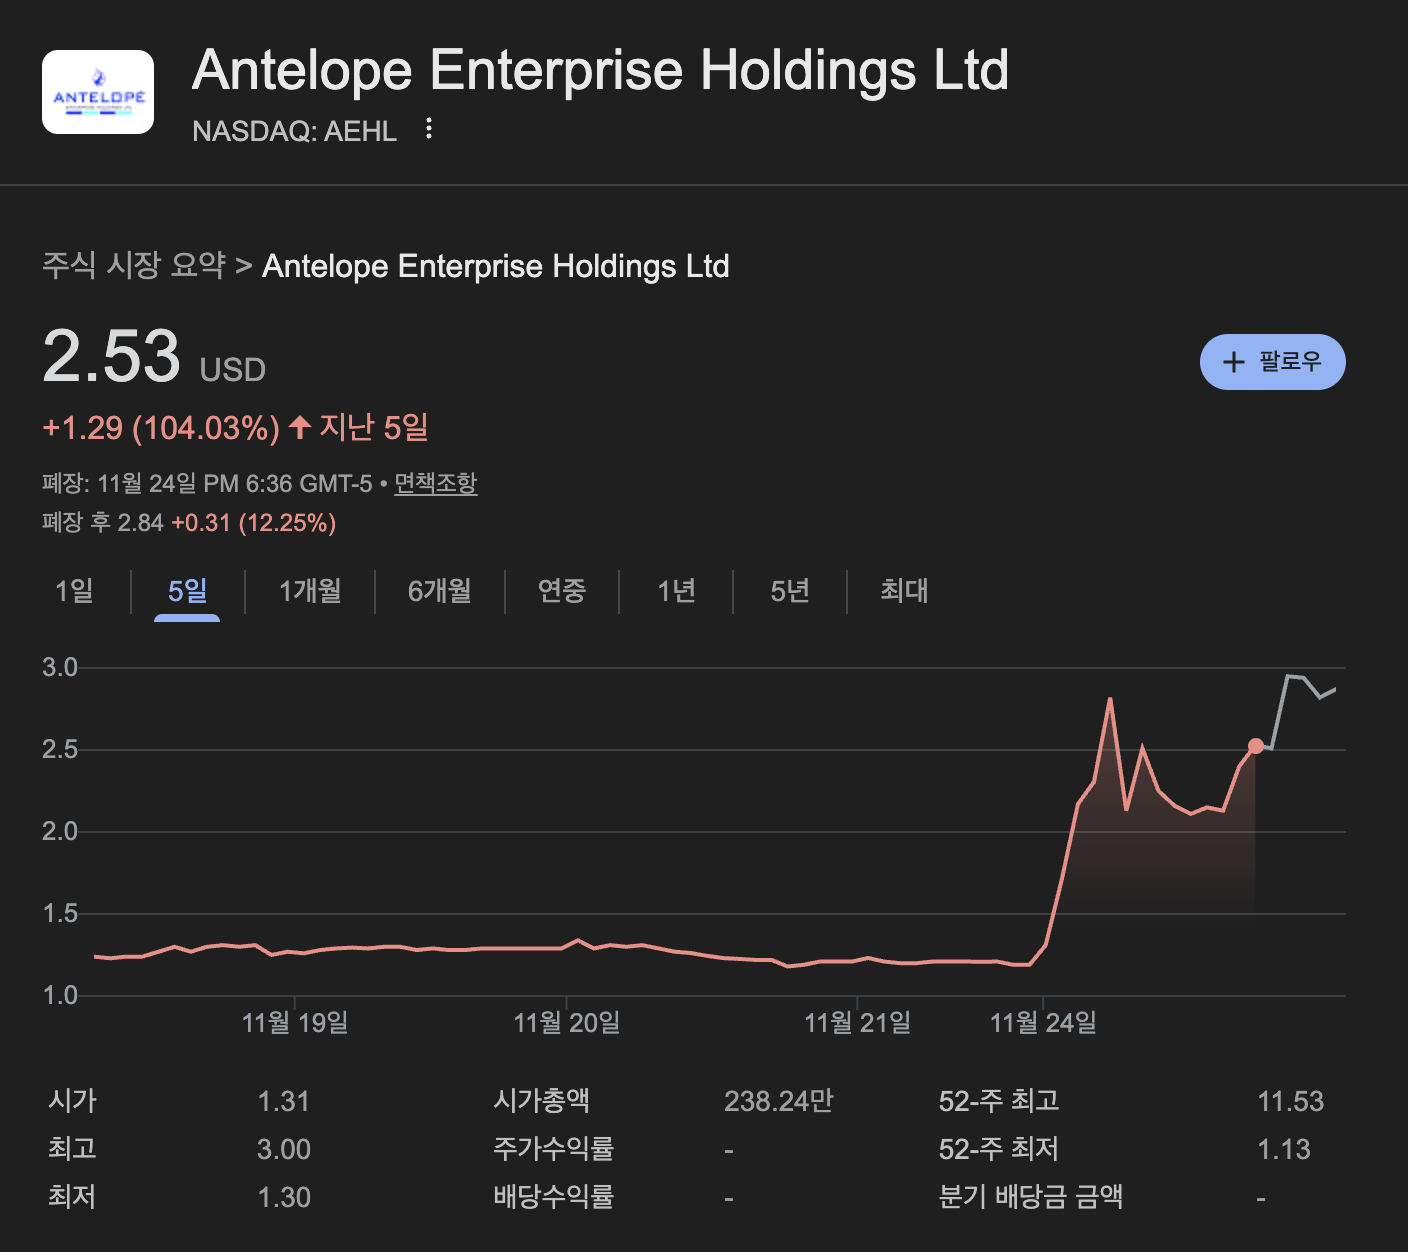Click the 3.0 y-axis label
The width and height of the screenshot is (1408, 1252).
60,668
